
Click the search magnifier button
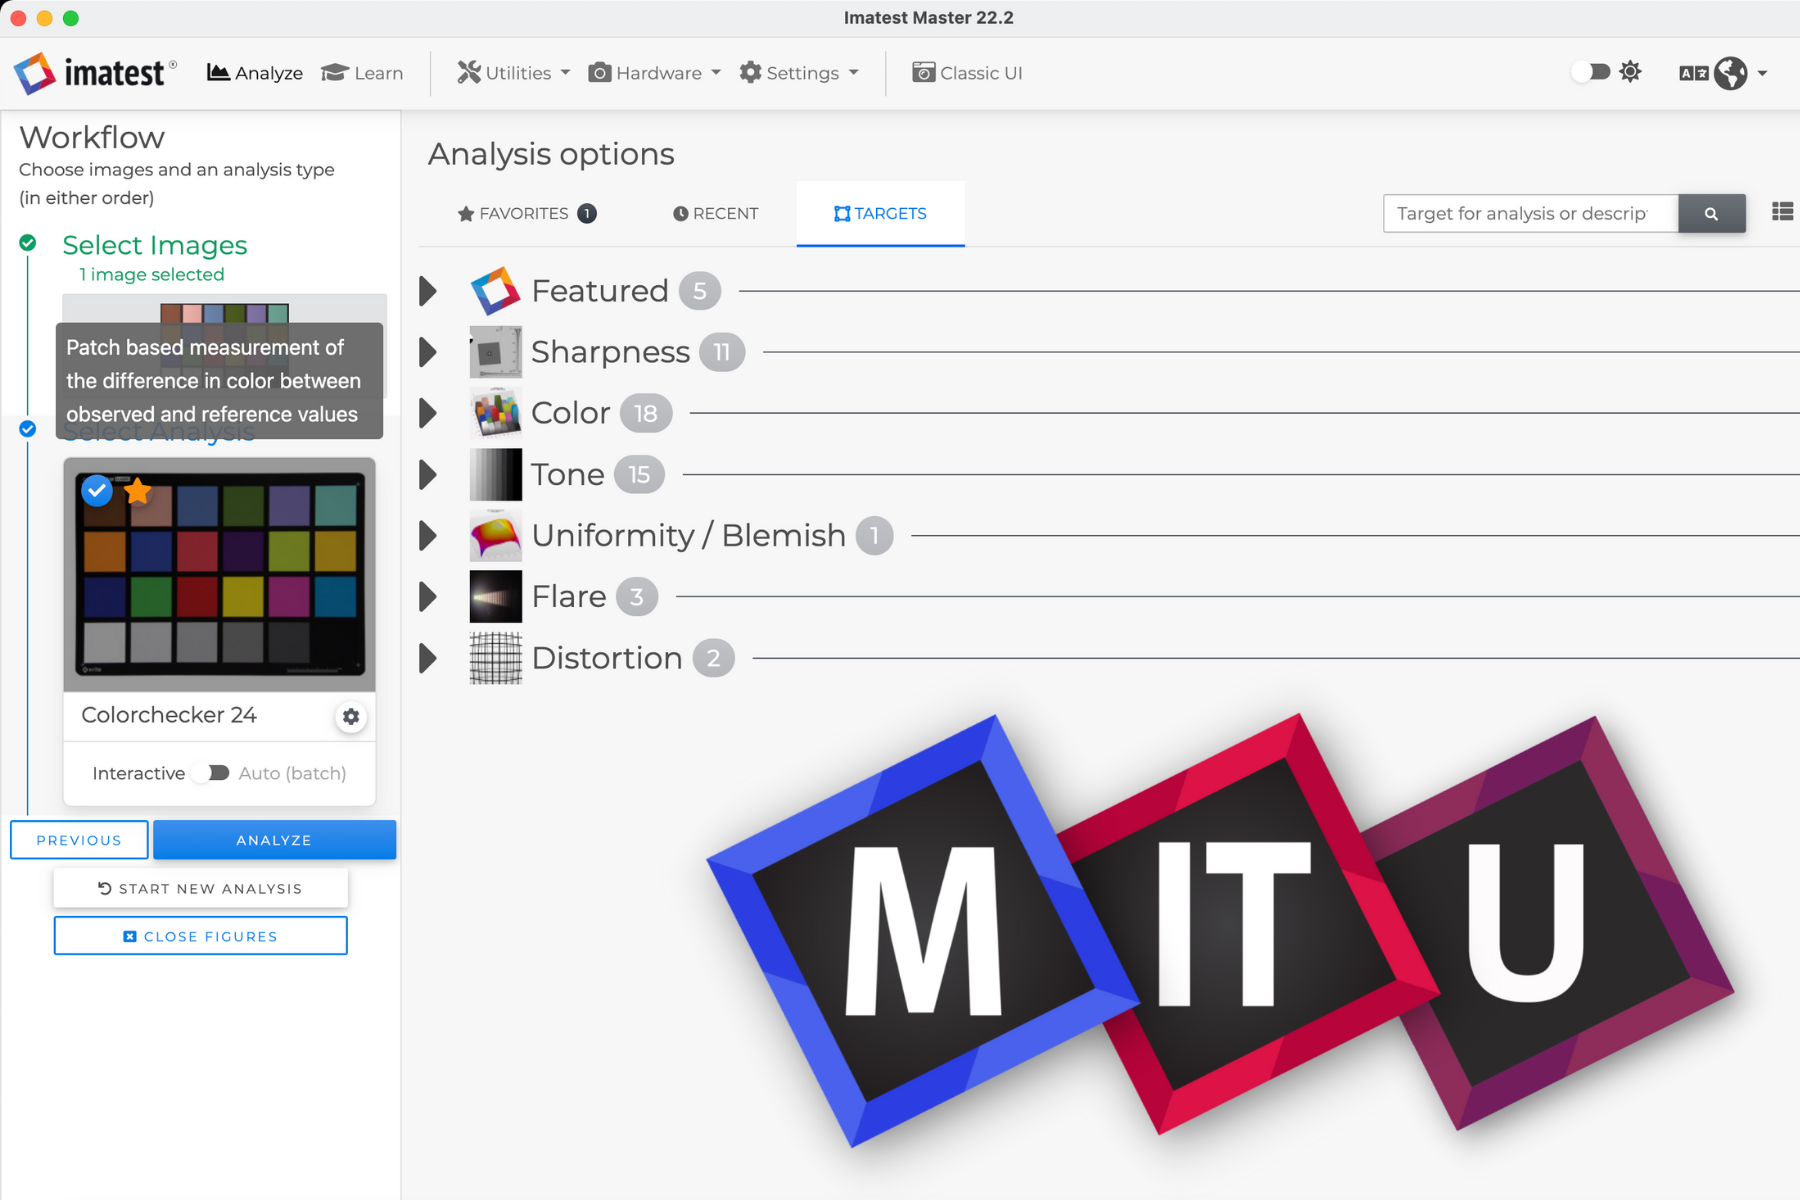tap(1711, 213)
